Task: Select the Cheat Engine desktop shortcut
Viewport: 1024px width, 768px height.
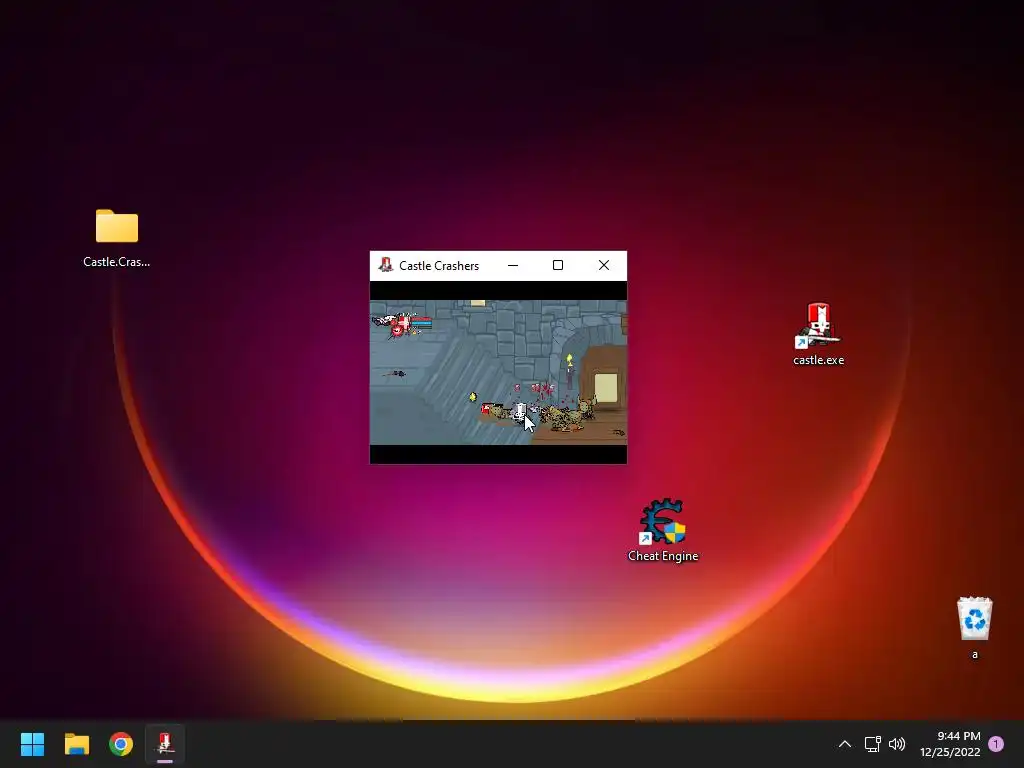Action: [x=663, y=530]
